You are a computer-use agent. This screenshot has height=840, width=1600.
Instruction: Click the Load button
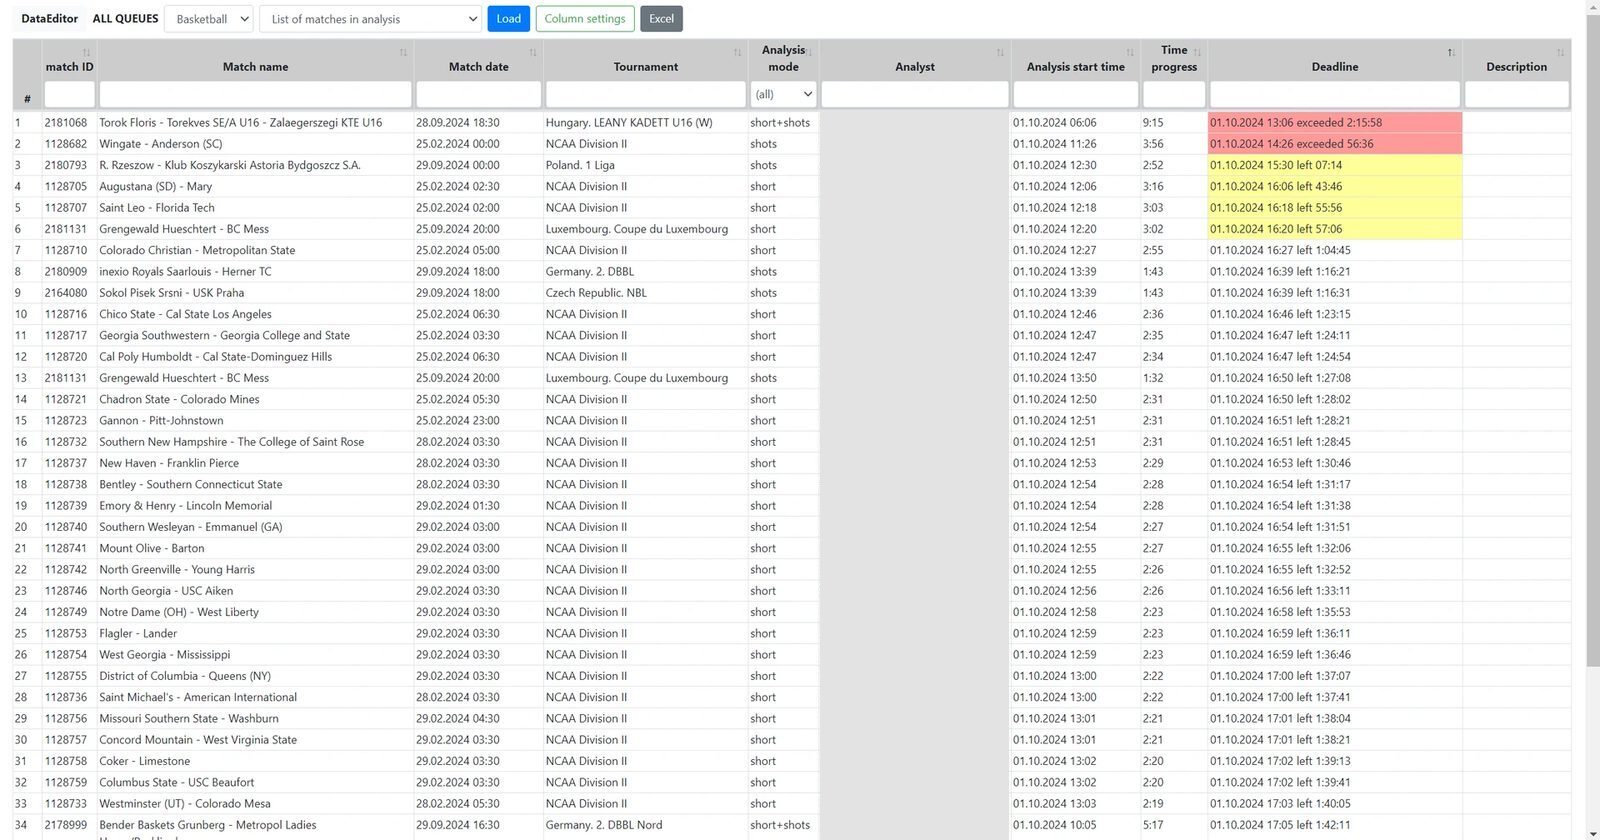tap(508, 19)
